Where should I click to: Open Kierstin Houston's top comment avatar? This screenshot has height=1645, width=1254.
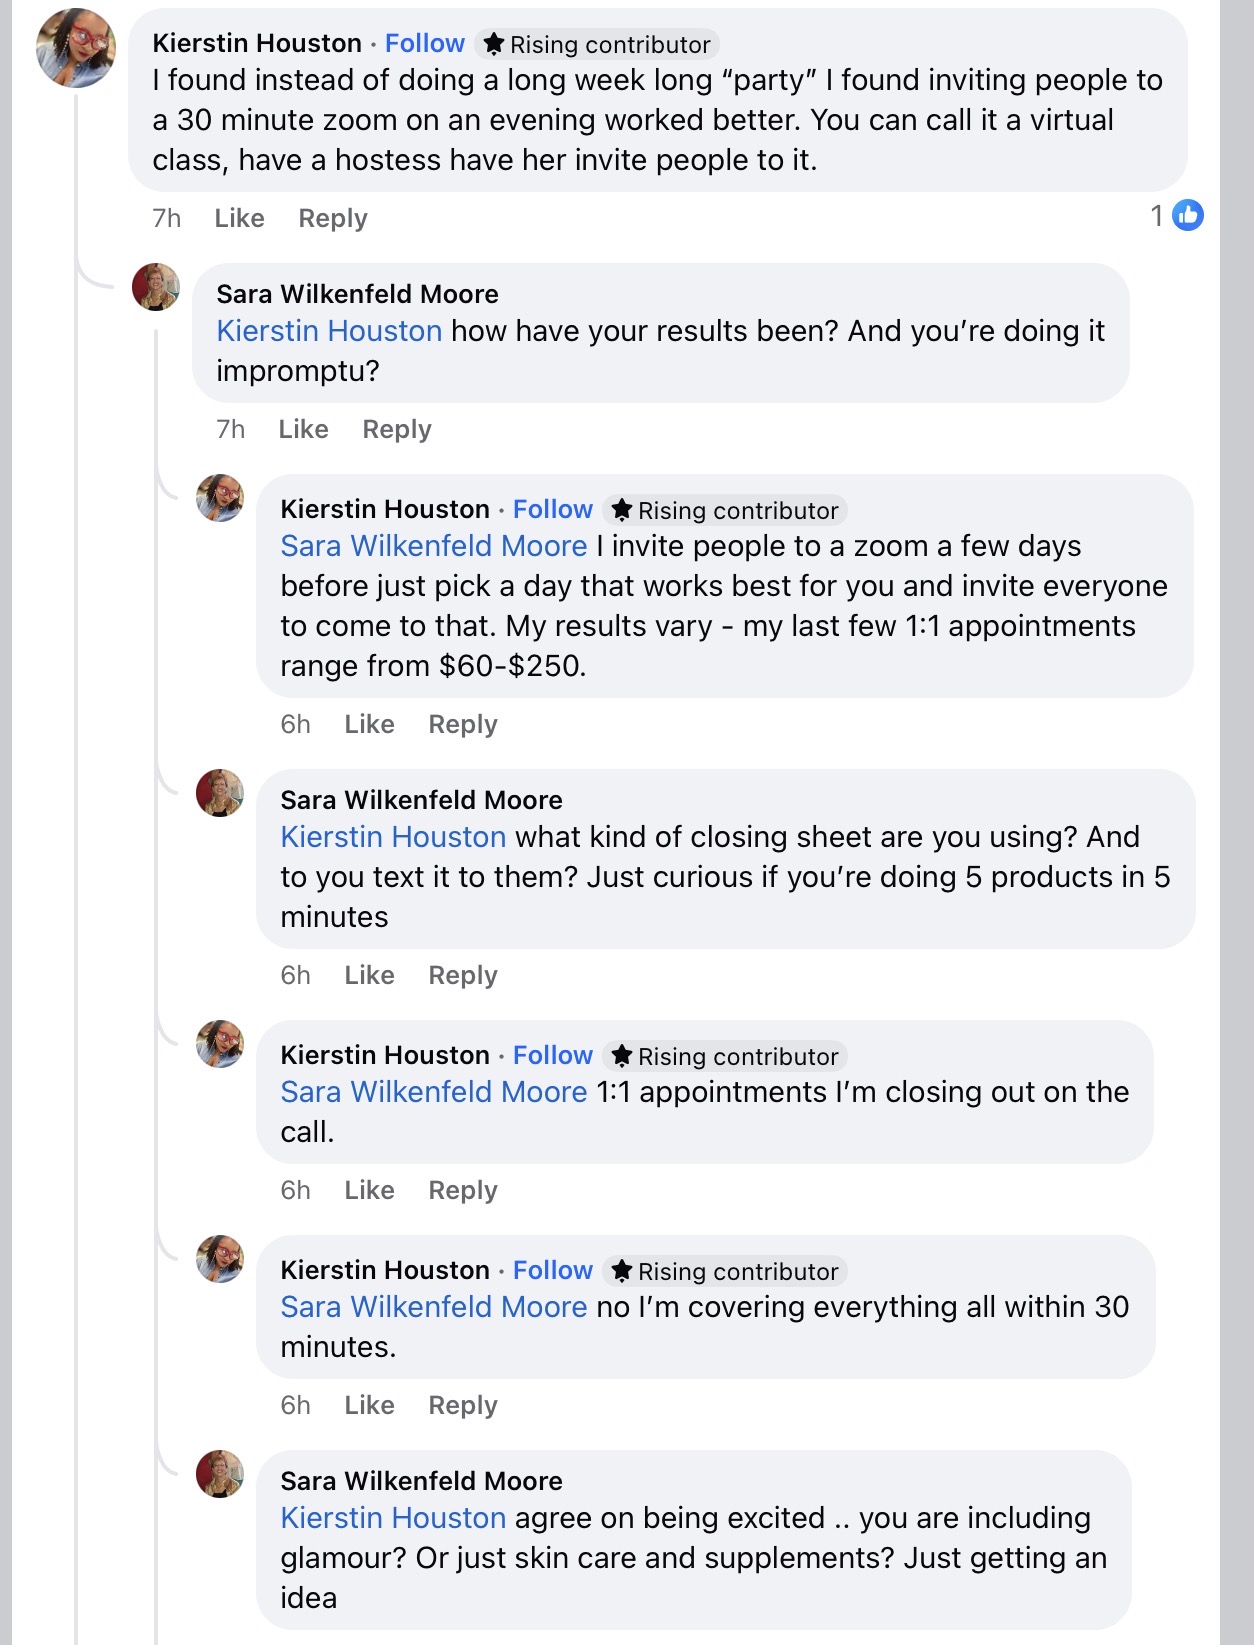[x=76, y=48]
